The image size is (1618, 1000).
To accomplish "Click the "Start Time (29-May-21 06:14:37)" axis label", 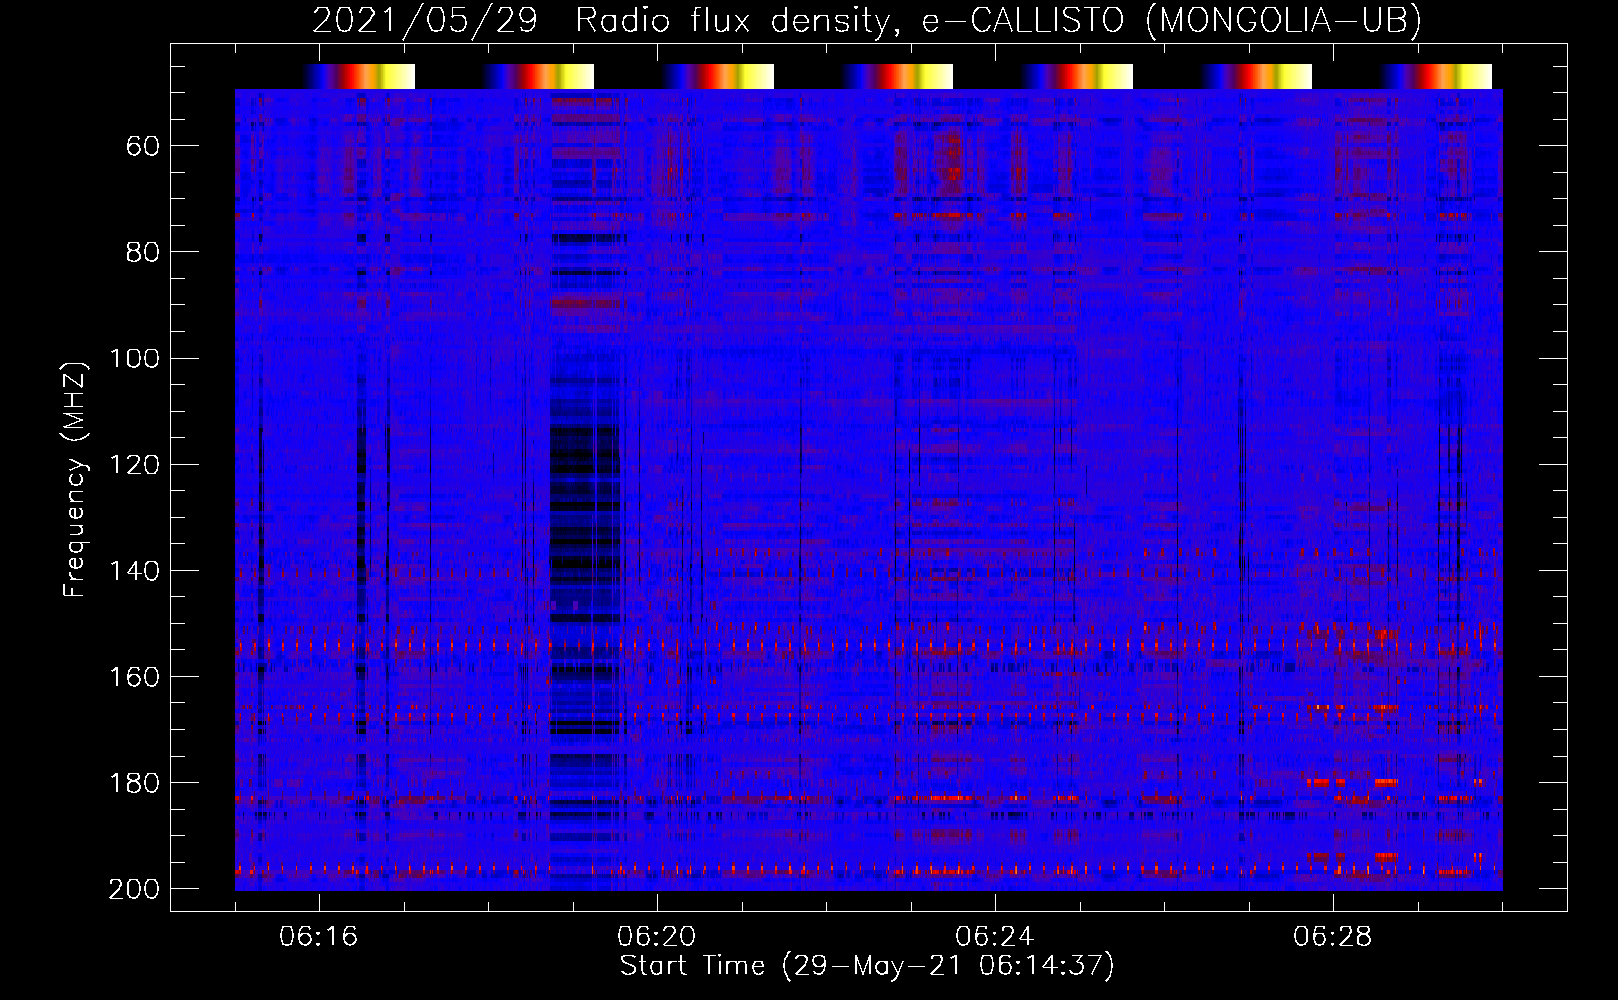I will click(867, 966).
